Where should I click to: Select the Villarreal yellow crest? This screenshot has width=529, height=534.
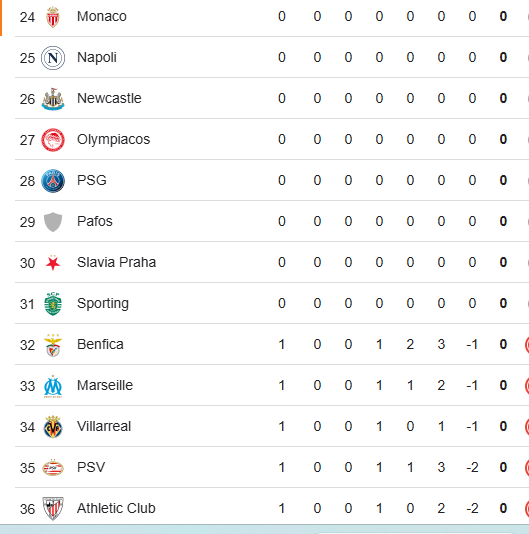click(53, 427)
